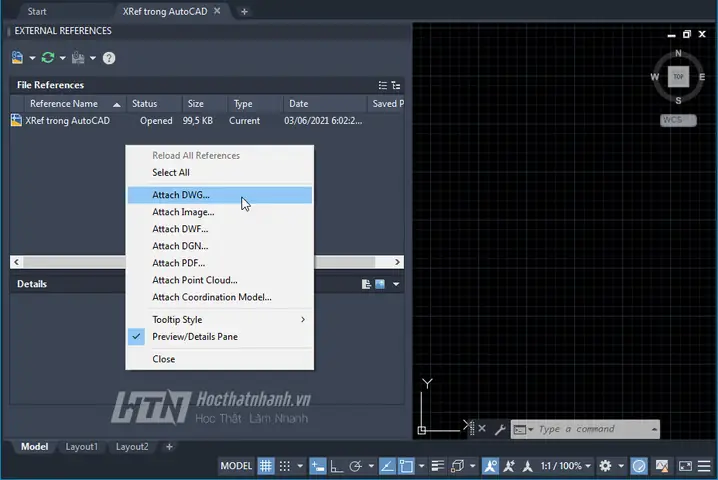Screen dimensions: 718x480
Task: Switch to the Layout2 tab
Action: (132, 447)
